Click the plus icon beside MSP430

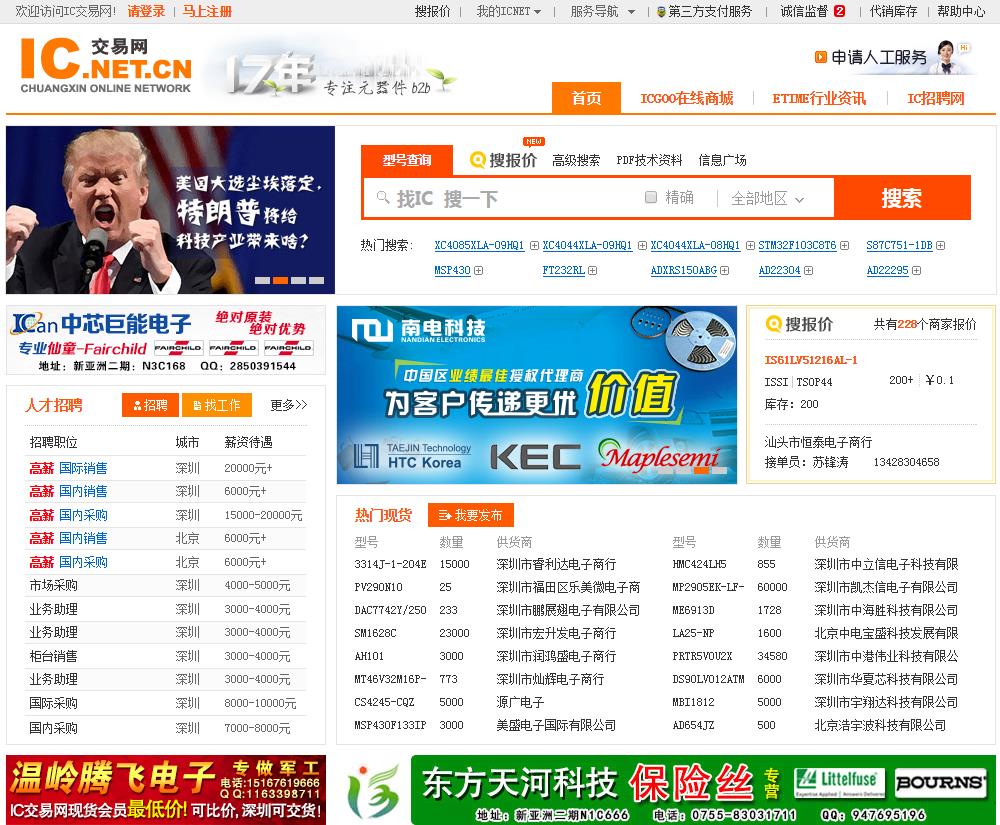click(478, 270)
